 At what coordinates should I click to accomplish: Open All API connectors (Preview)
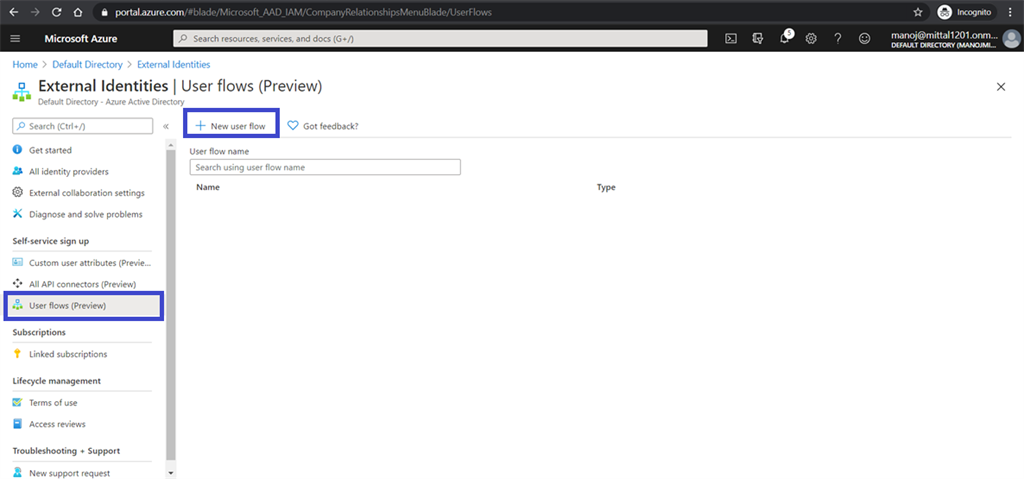click(82, 284)
